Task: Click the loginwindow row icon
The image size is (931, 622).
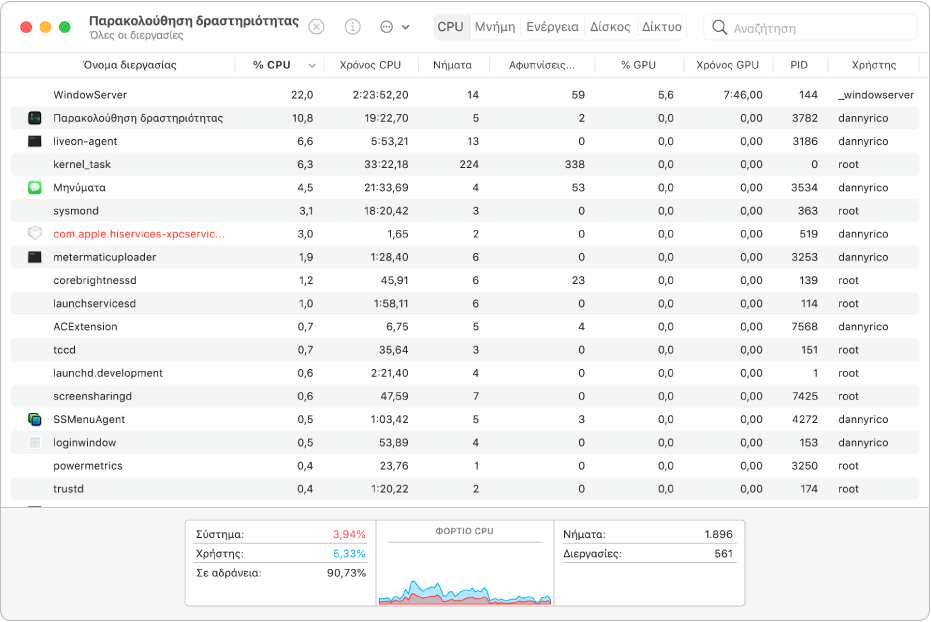Action: click(x=35, y=443)
